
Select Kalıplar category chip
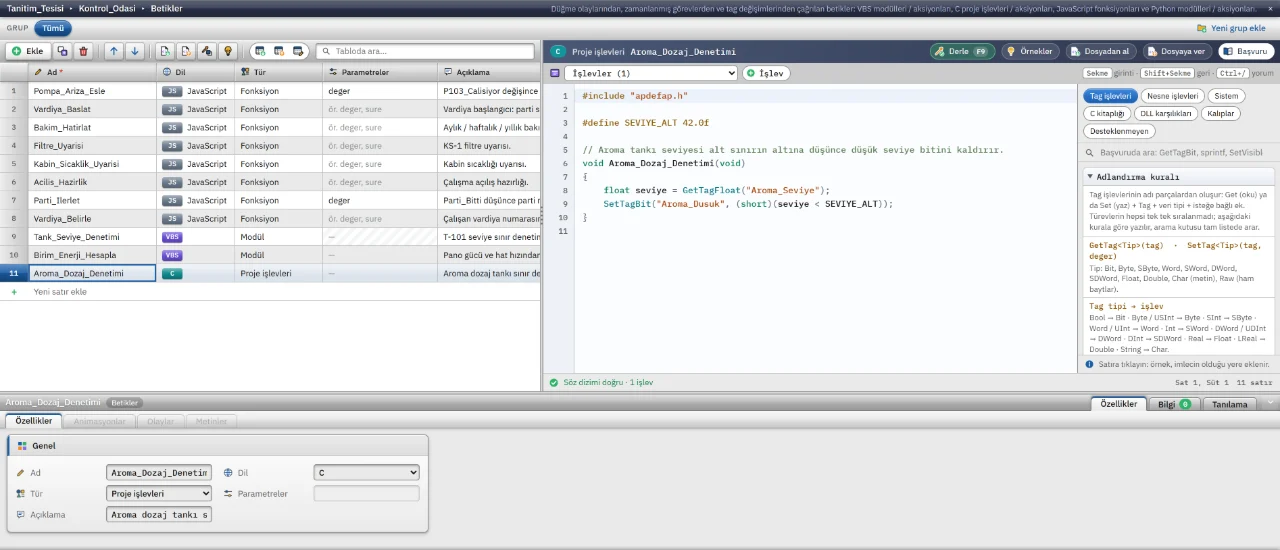1221,113
